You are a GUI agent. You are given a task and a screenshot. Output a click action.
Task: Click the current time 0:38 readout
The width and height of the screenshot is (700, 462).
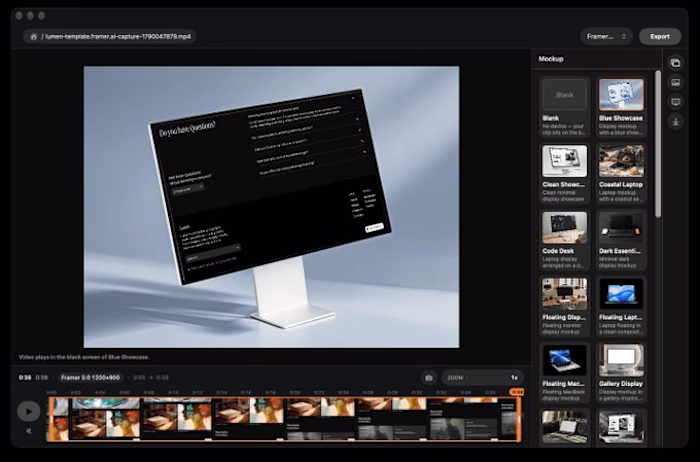(x=25, y=378)
